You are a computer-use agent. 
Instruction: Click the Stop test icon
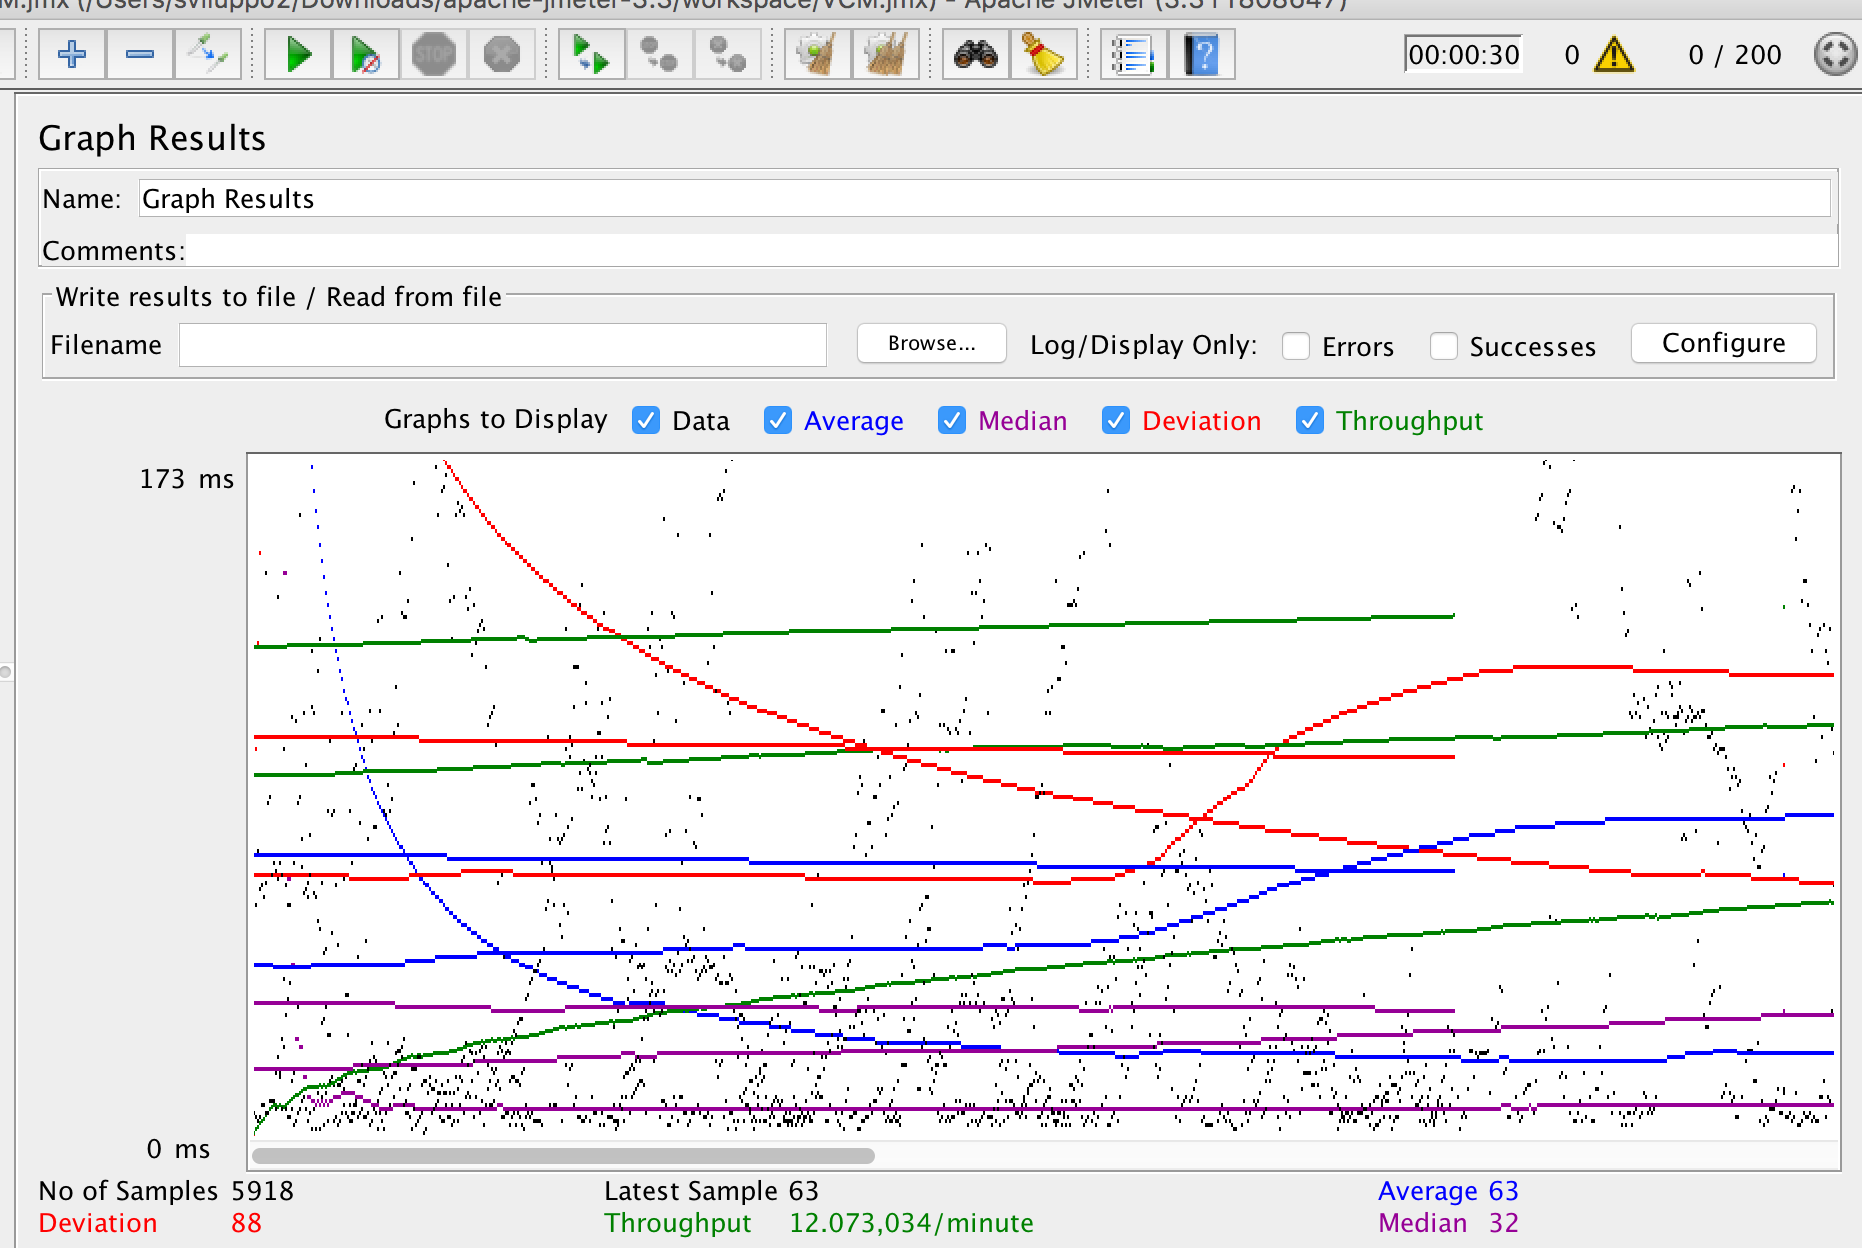pyautogui.click(x=434, y=54)
